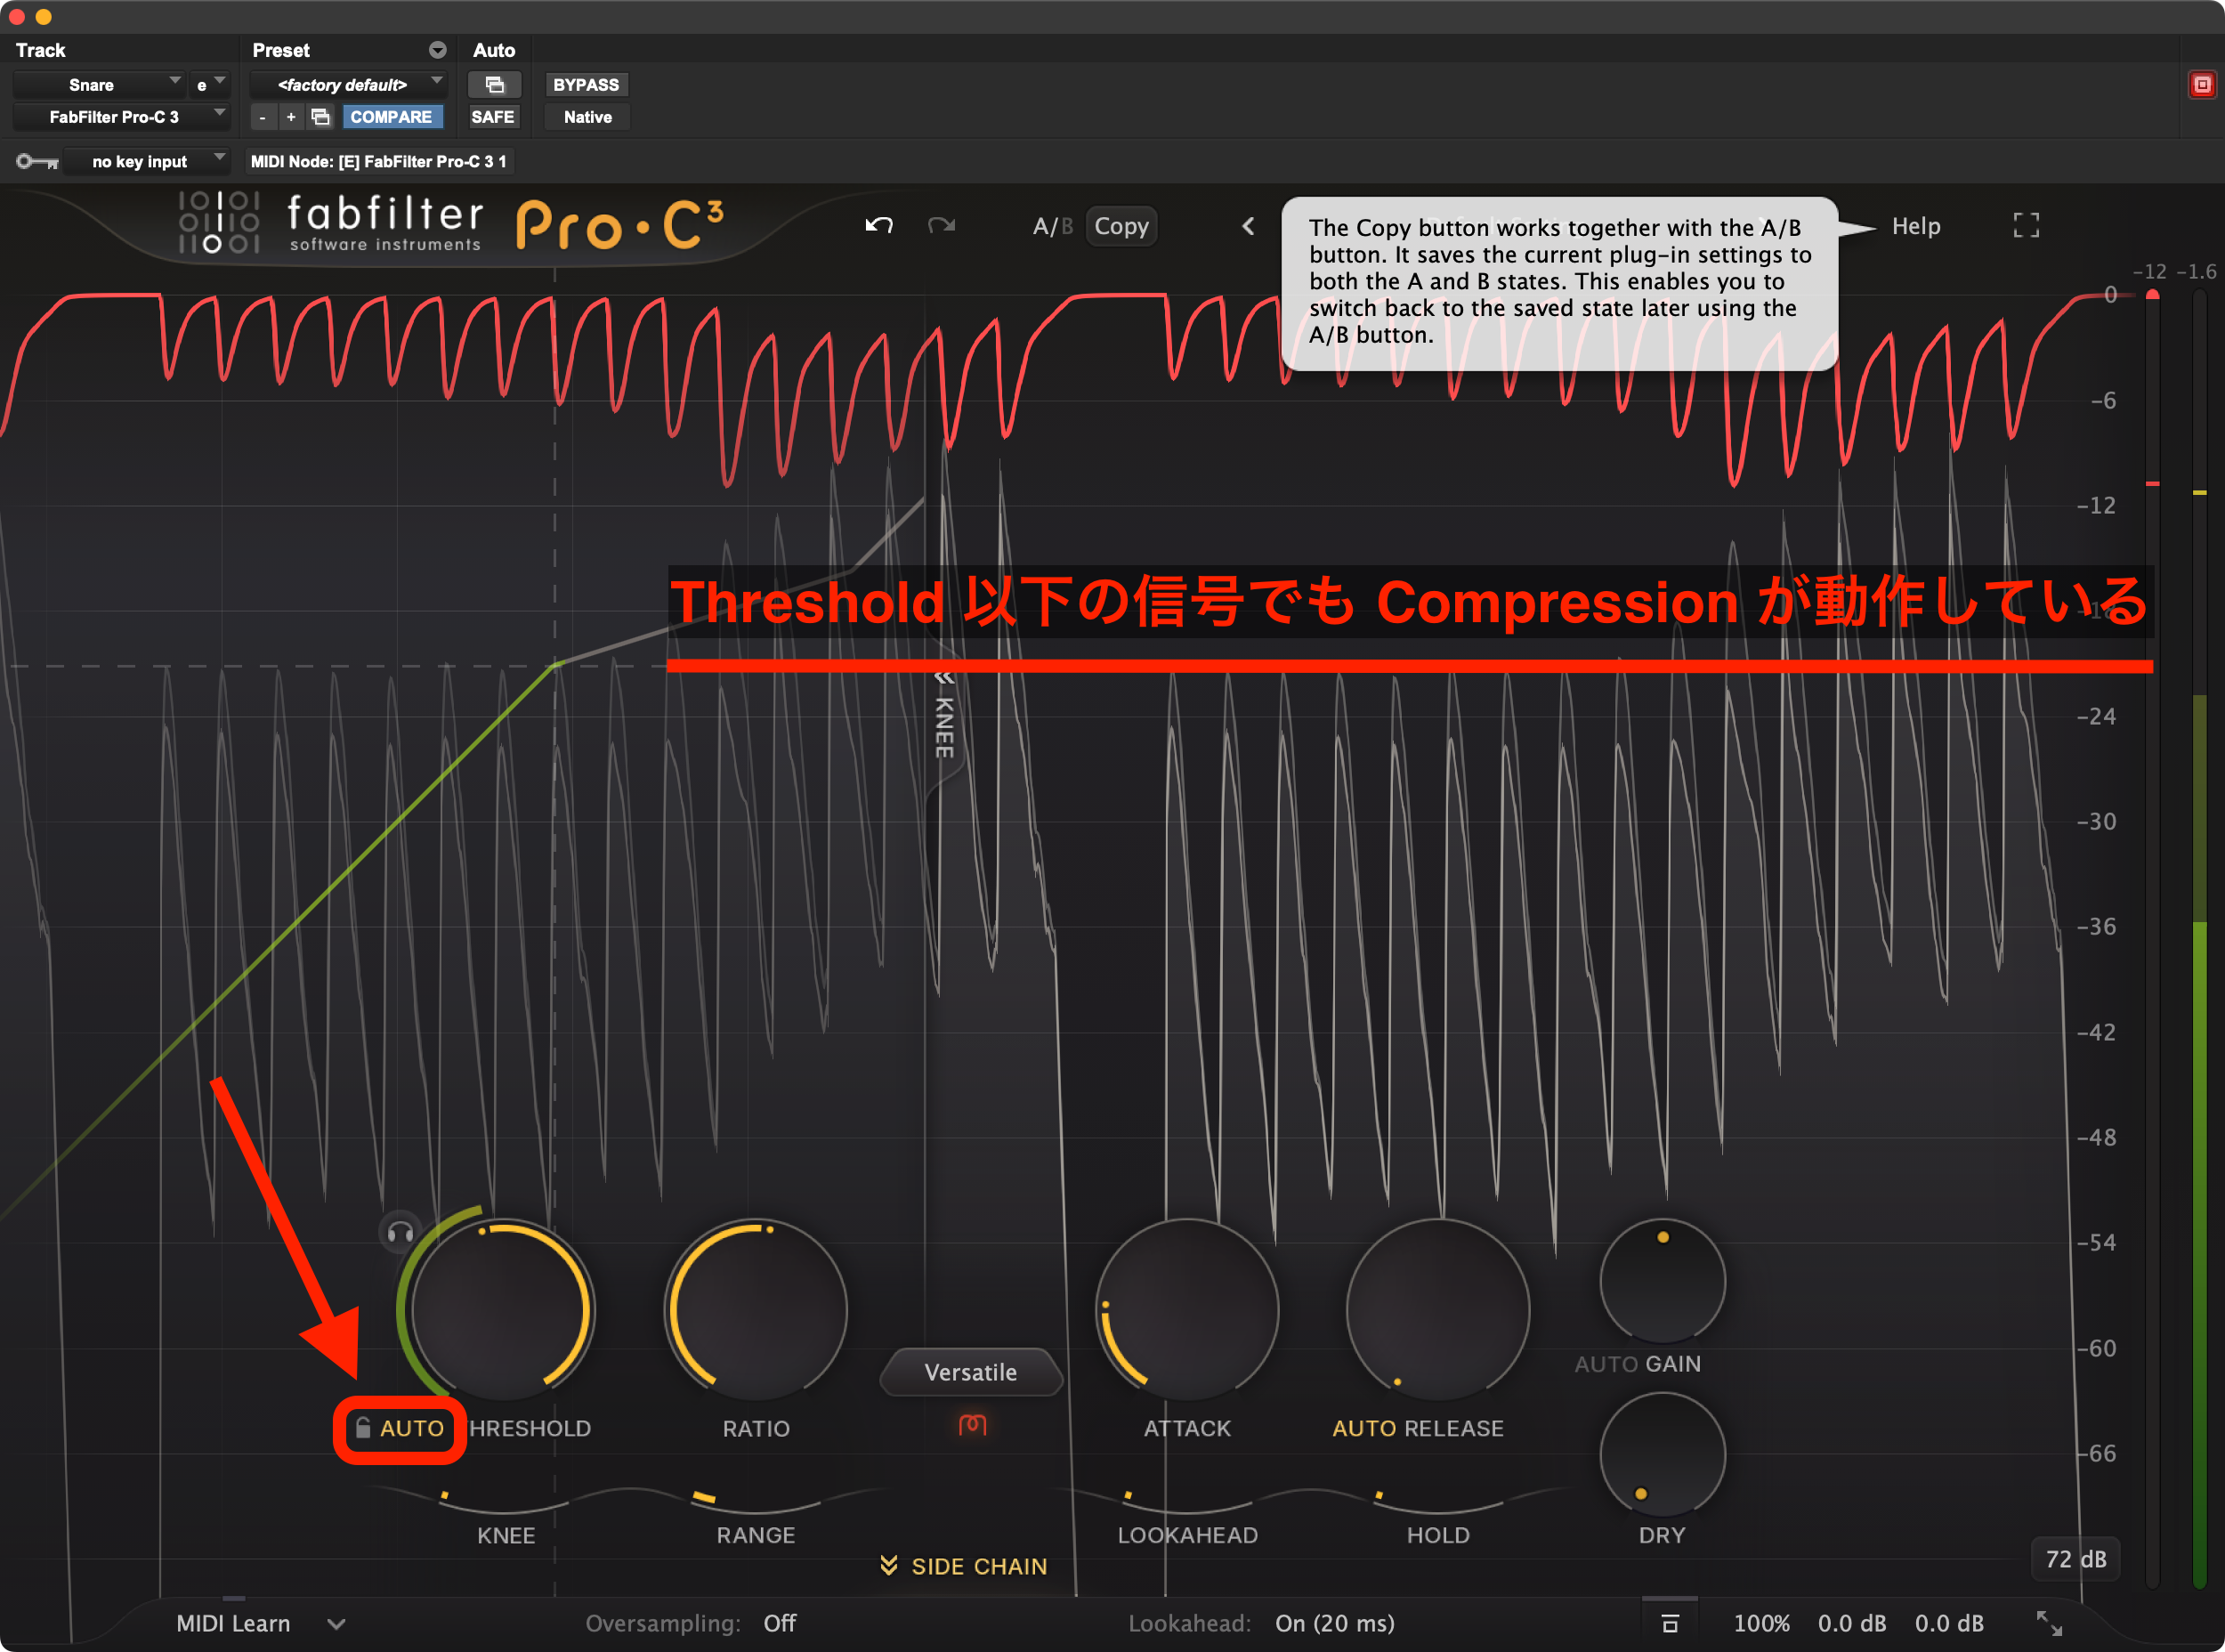Click the COMPARE button
The width and height of the screenshot is (2225, 1652).
tap(391, 117)
